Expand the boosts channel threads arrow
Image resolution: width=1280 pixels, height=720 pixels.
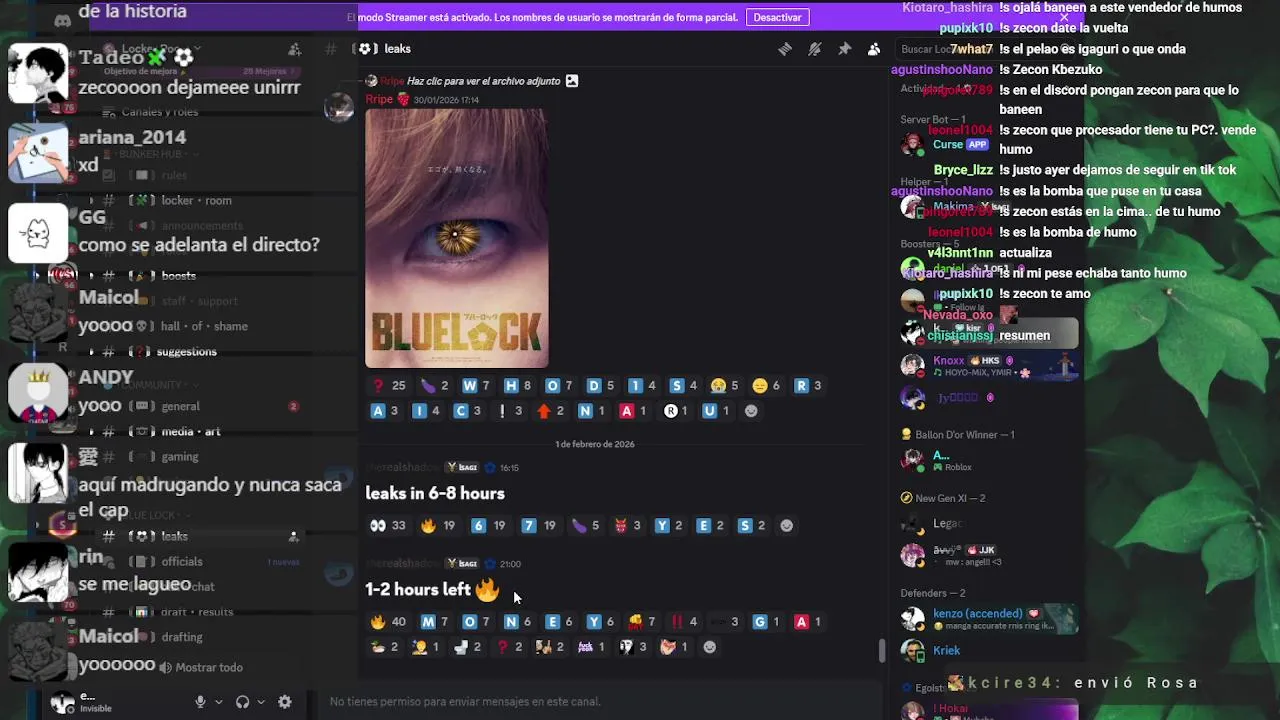click(x=92, y=276)
